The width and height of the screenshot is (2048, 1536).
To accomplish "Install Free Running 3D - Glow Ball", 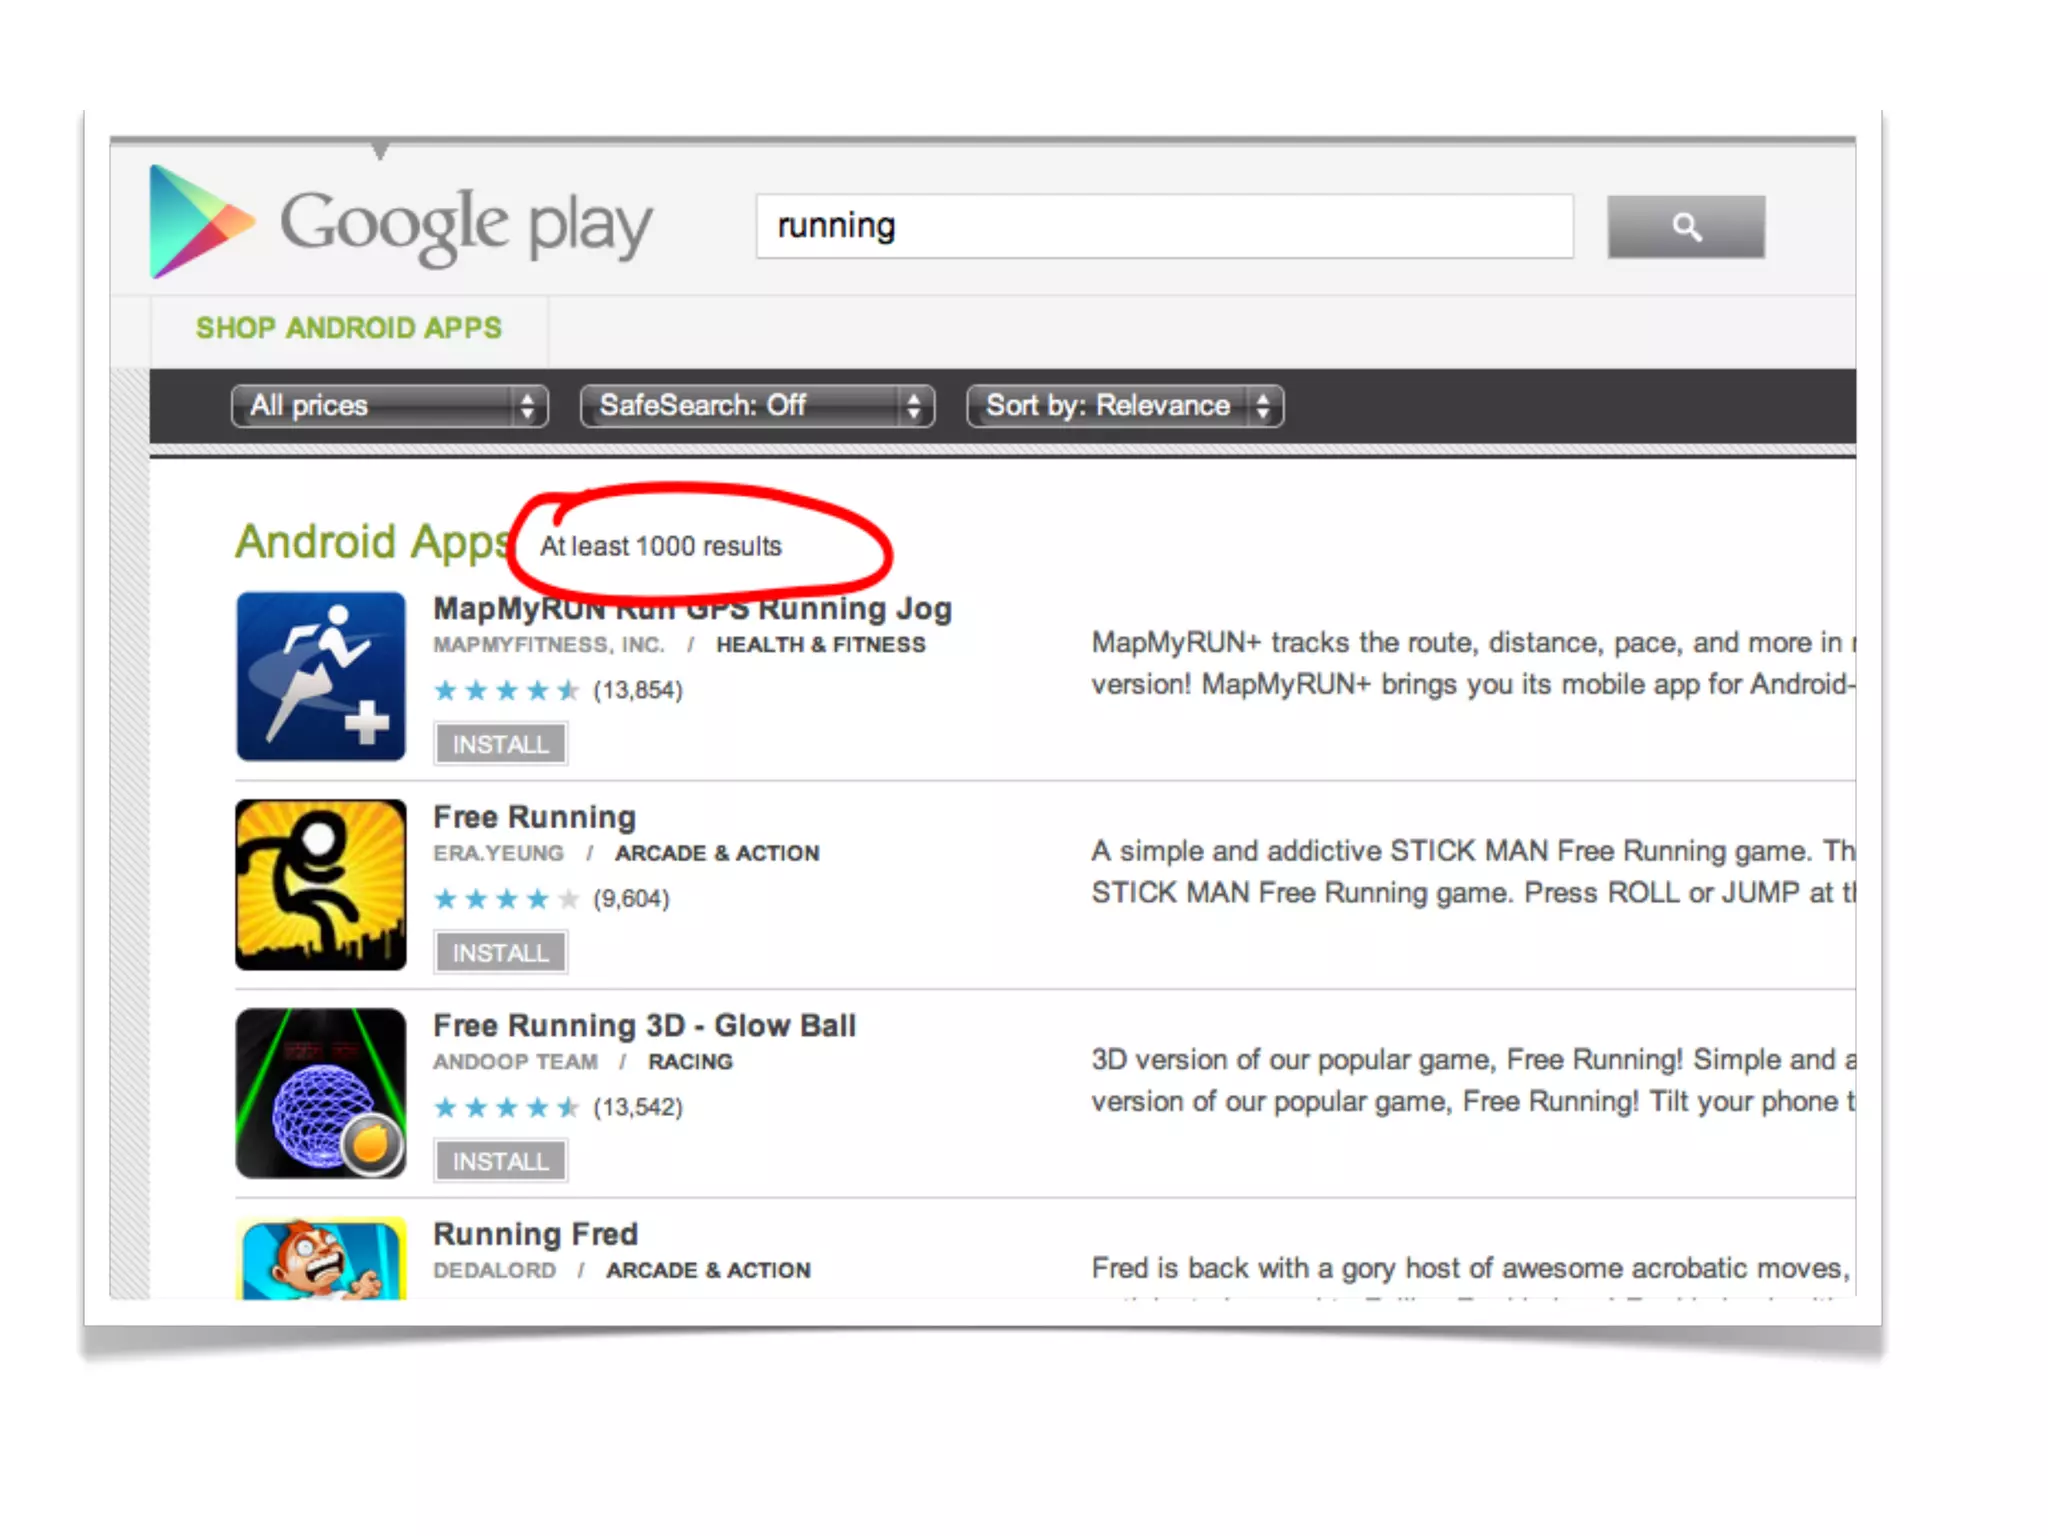I will 501,1161.
